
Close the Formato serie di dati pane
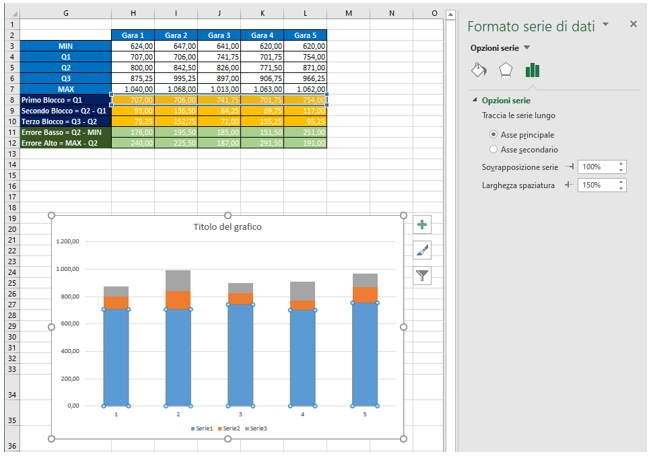633,24
